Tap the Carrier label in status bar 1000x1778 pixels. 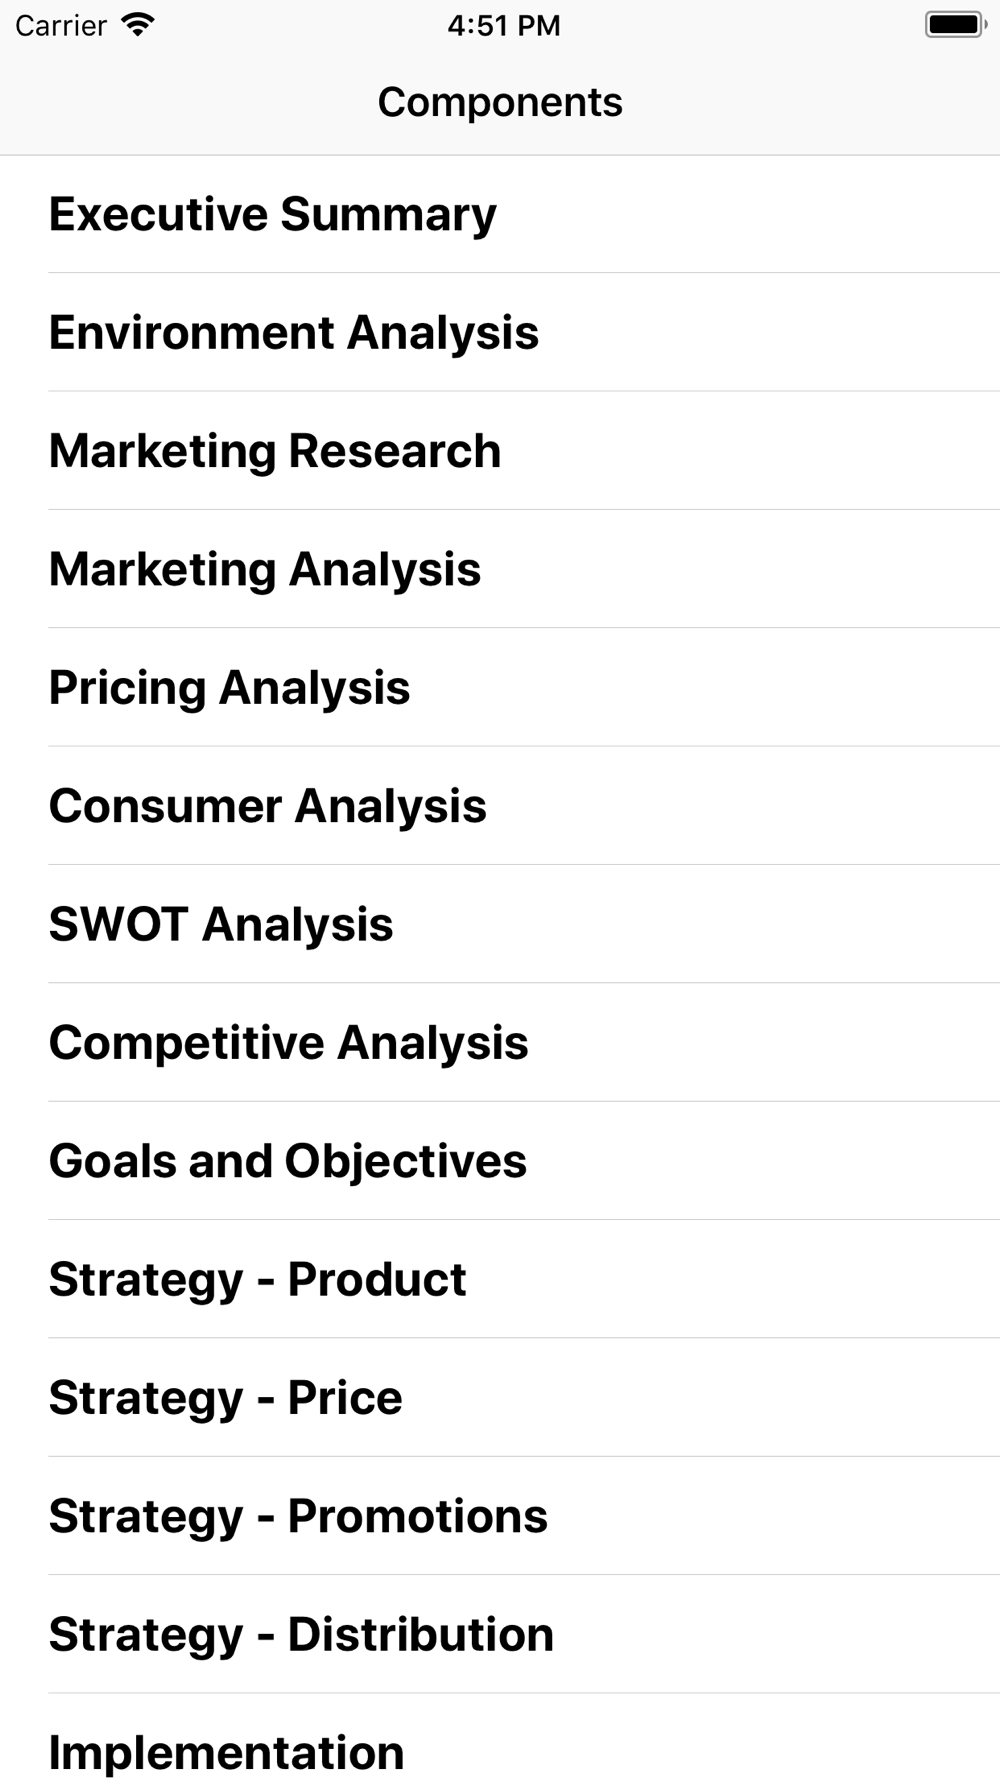coord(61,25)
